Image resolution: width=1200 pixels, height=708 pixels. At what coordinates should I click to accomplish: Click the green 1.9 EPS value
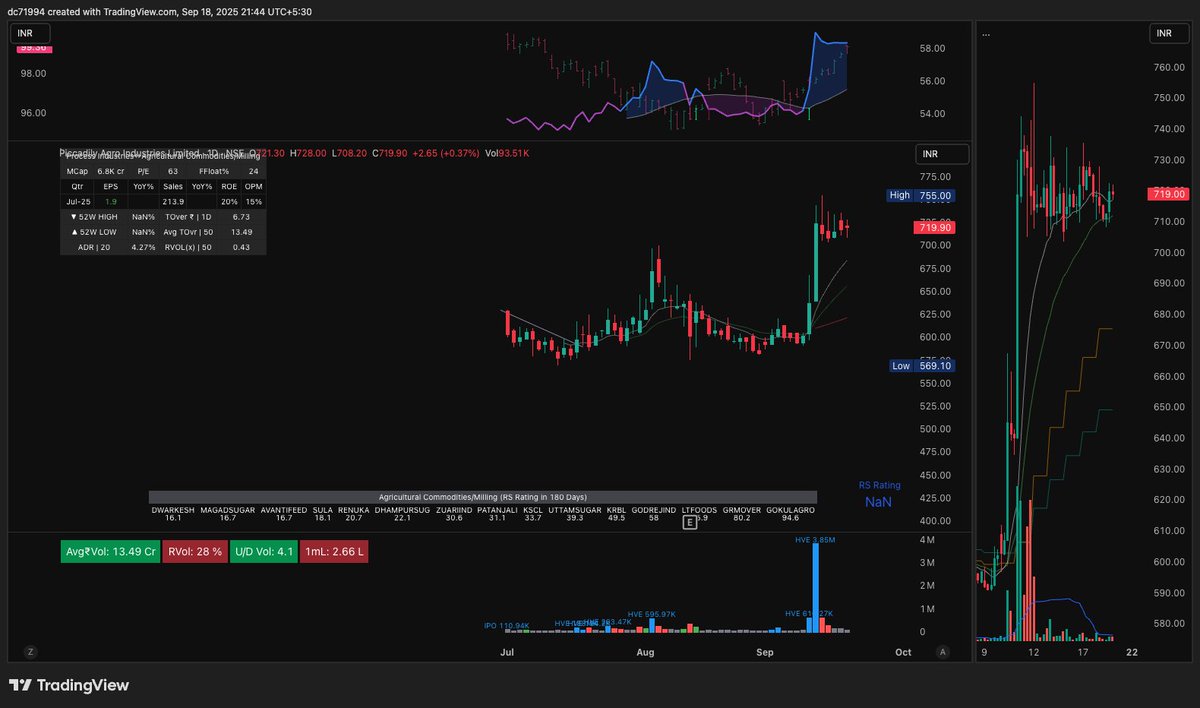coord(111,202)
